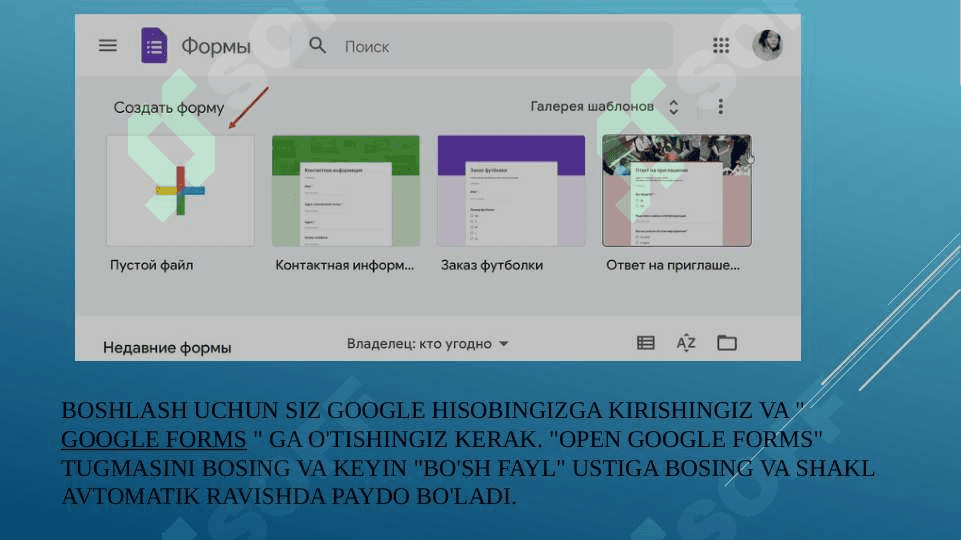Open Заказ футболки template thumbnail
This screenshot has height=540, width=961.
pyautogui.click(x=511, y=191)
